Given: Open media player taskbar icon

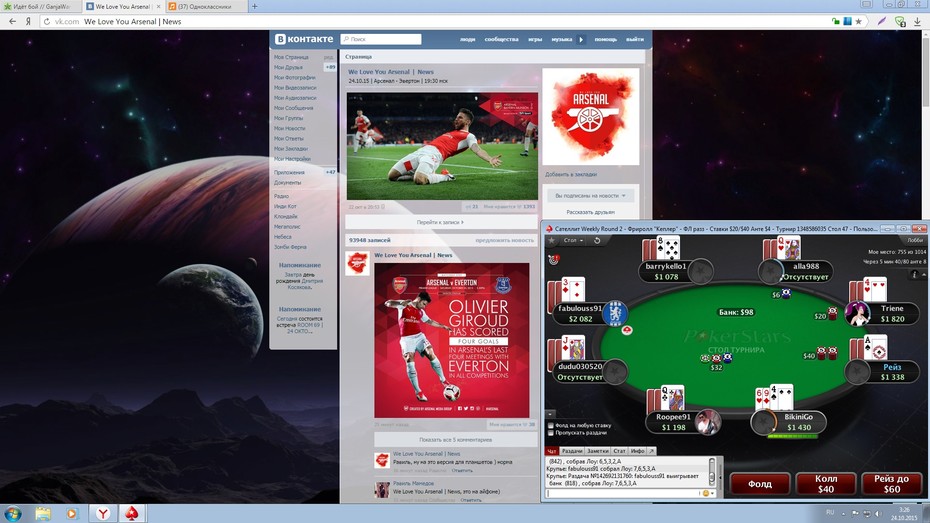Looking at the screenshot, I should click(x=72, y=514).
